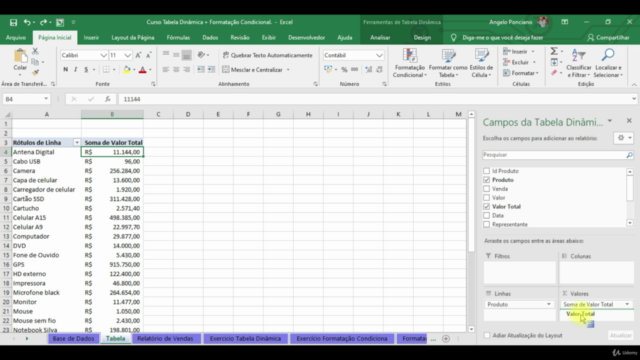Image resolution: width=640 pixels, height=360 pixels.
Task: Click the fill color bucket icon
Action: click(127, 70)
